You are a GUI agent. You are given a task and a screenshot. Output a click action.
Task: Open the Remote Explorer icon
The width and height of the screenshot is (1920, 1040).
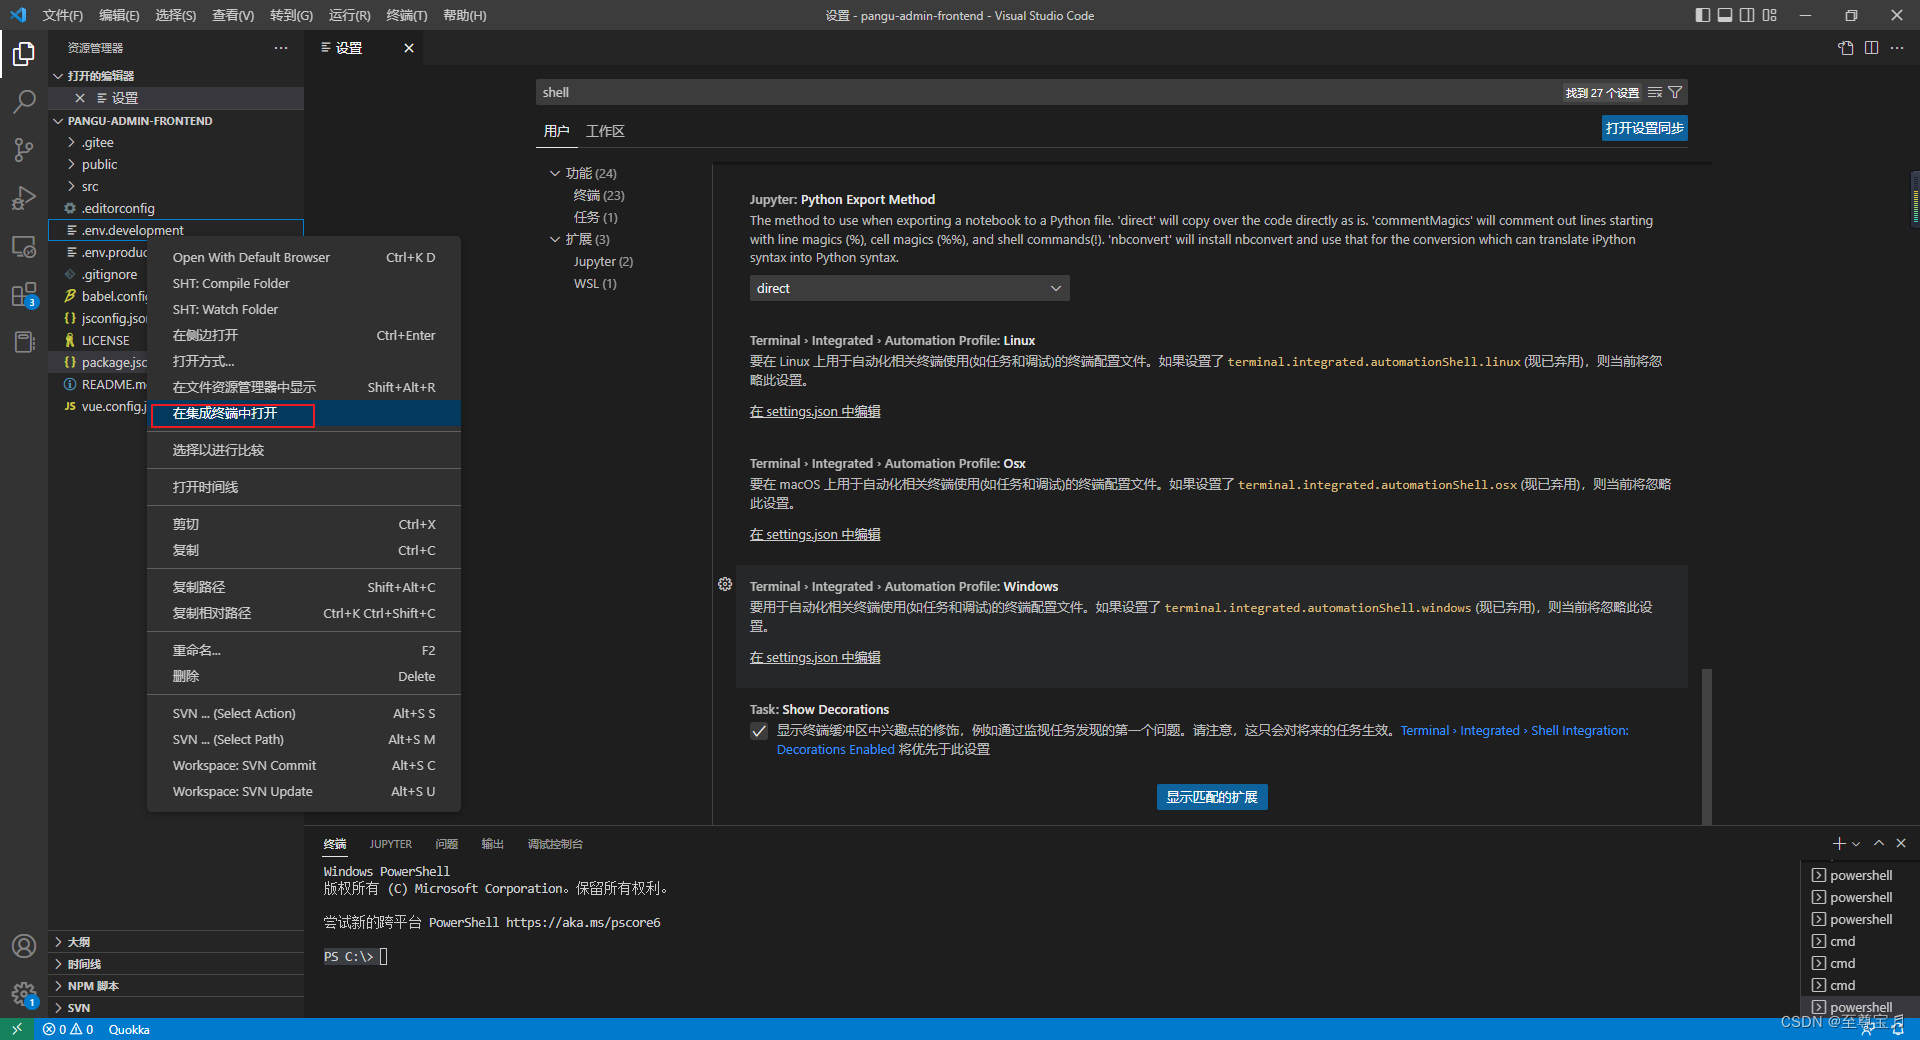[24, 246]
